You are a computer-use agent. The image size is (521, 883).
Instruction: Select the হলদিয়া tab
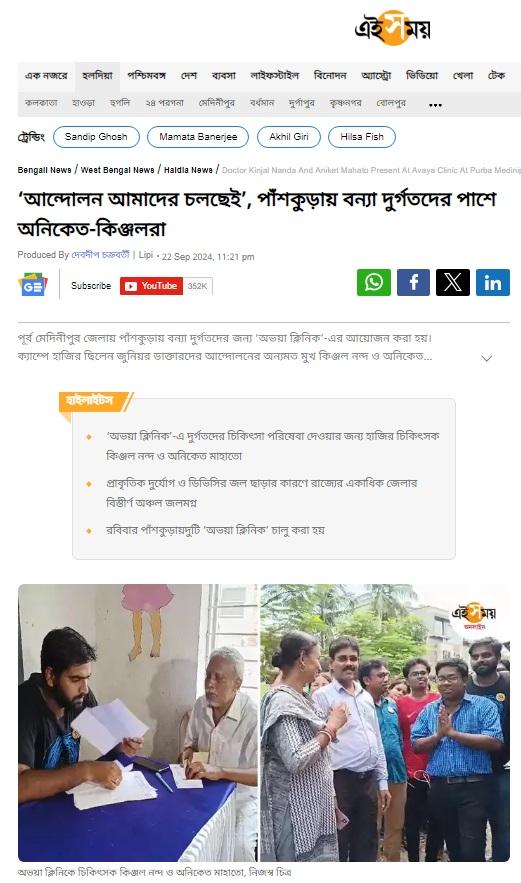pos(97,75)
